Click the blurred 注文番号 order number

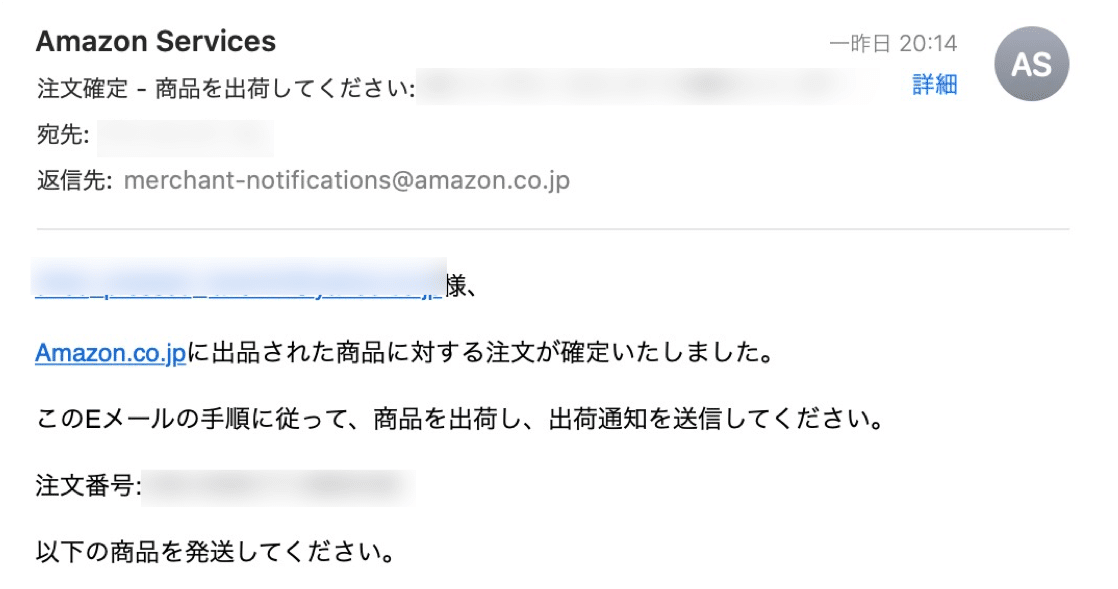click(277, 487)
